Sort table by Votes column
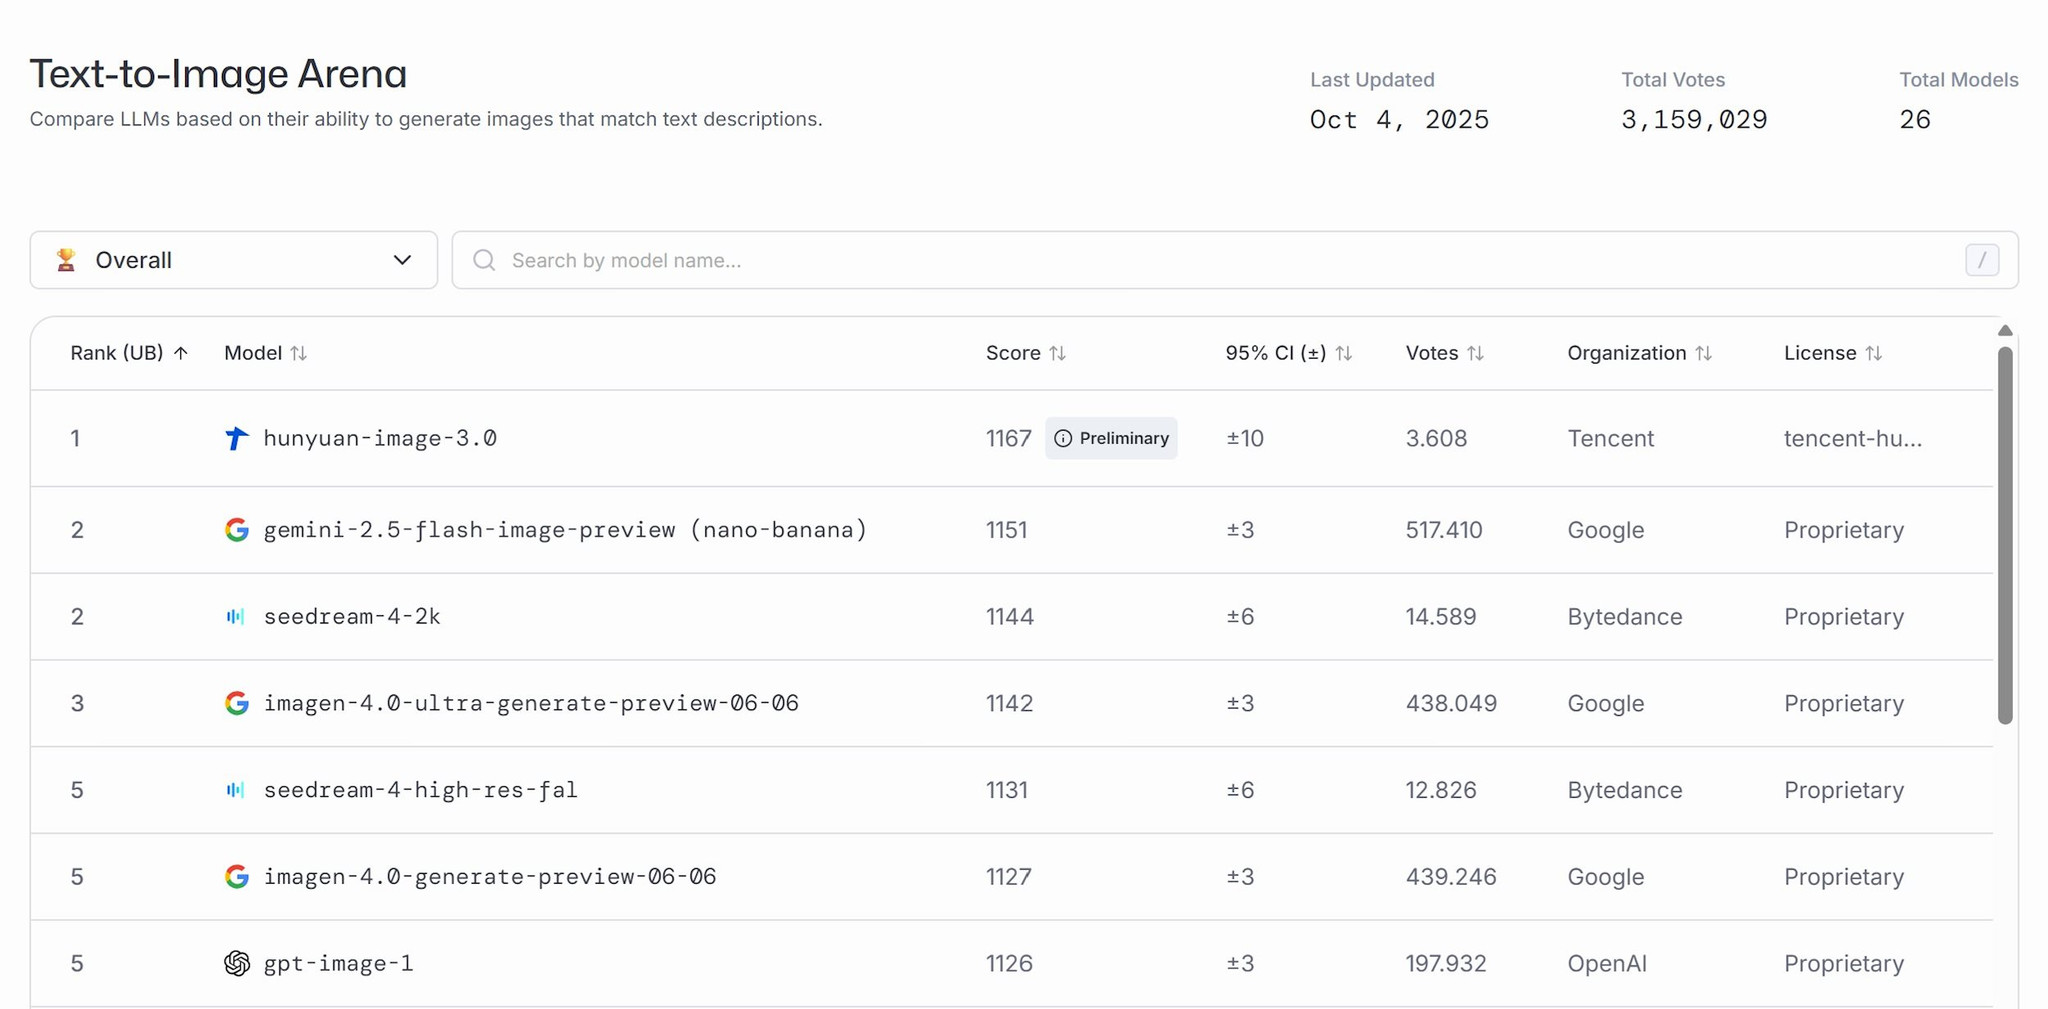 coord(1445,353)
